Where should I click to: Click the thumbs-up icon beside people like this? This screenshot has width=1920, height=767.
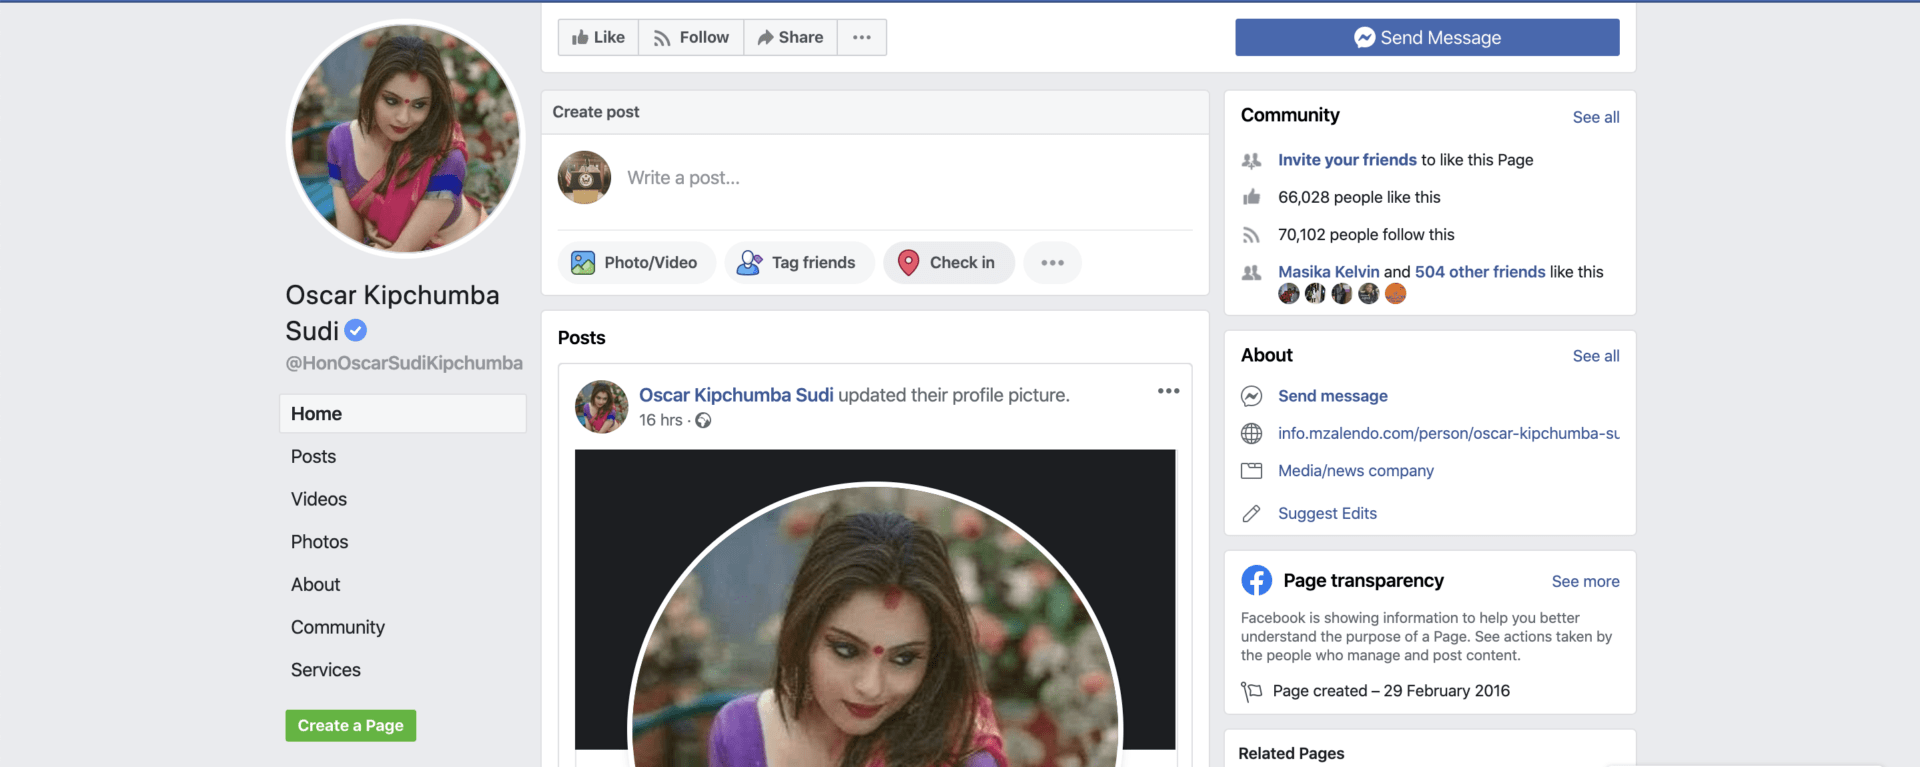(x=1251, y=198)
